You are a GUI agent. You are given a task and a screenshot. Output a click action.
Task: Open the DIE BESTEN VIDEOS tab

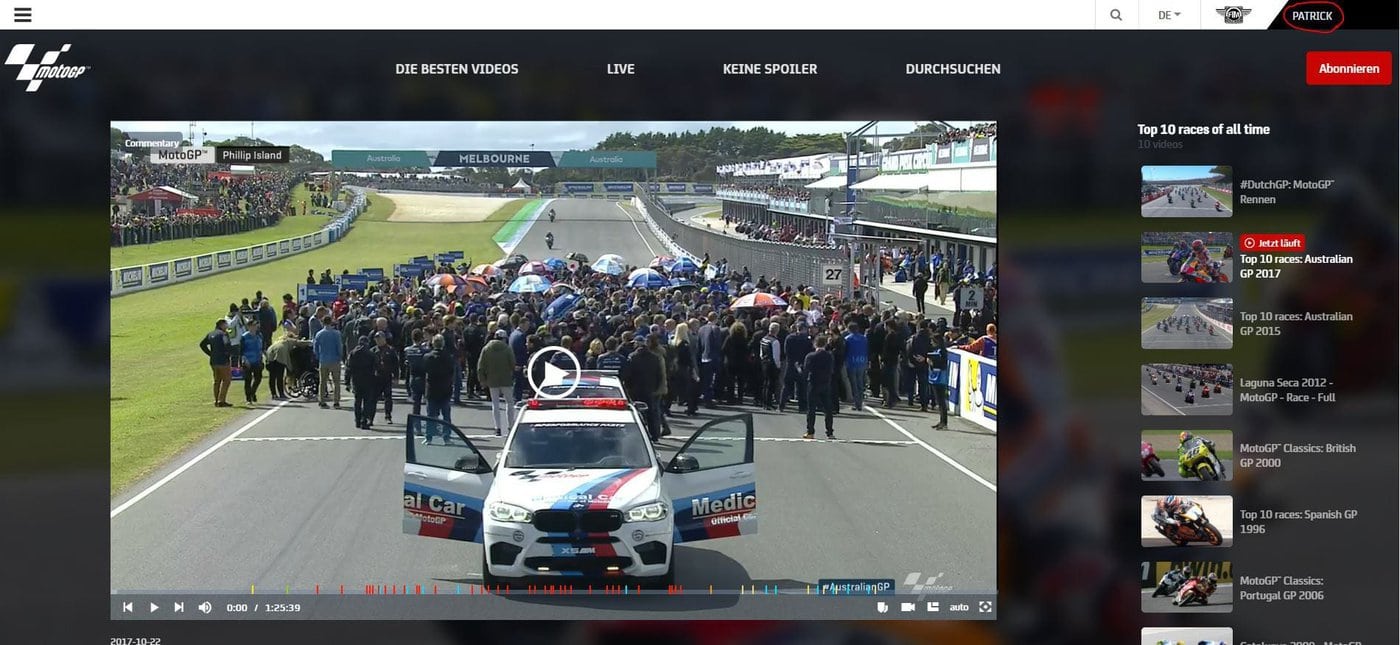457,69
